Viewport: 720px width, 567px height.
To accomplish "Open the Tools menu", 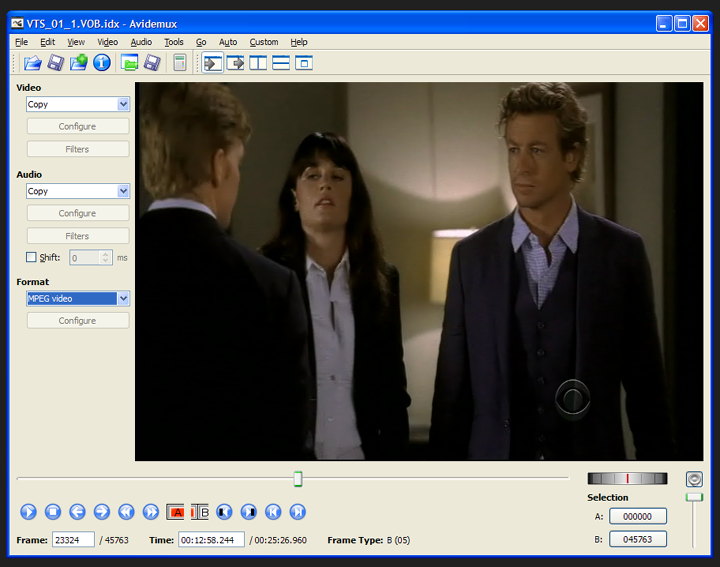I will [174, 42].
